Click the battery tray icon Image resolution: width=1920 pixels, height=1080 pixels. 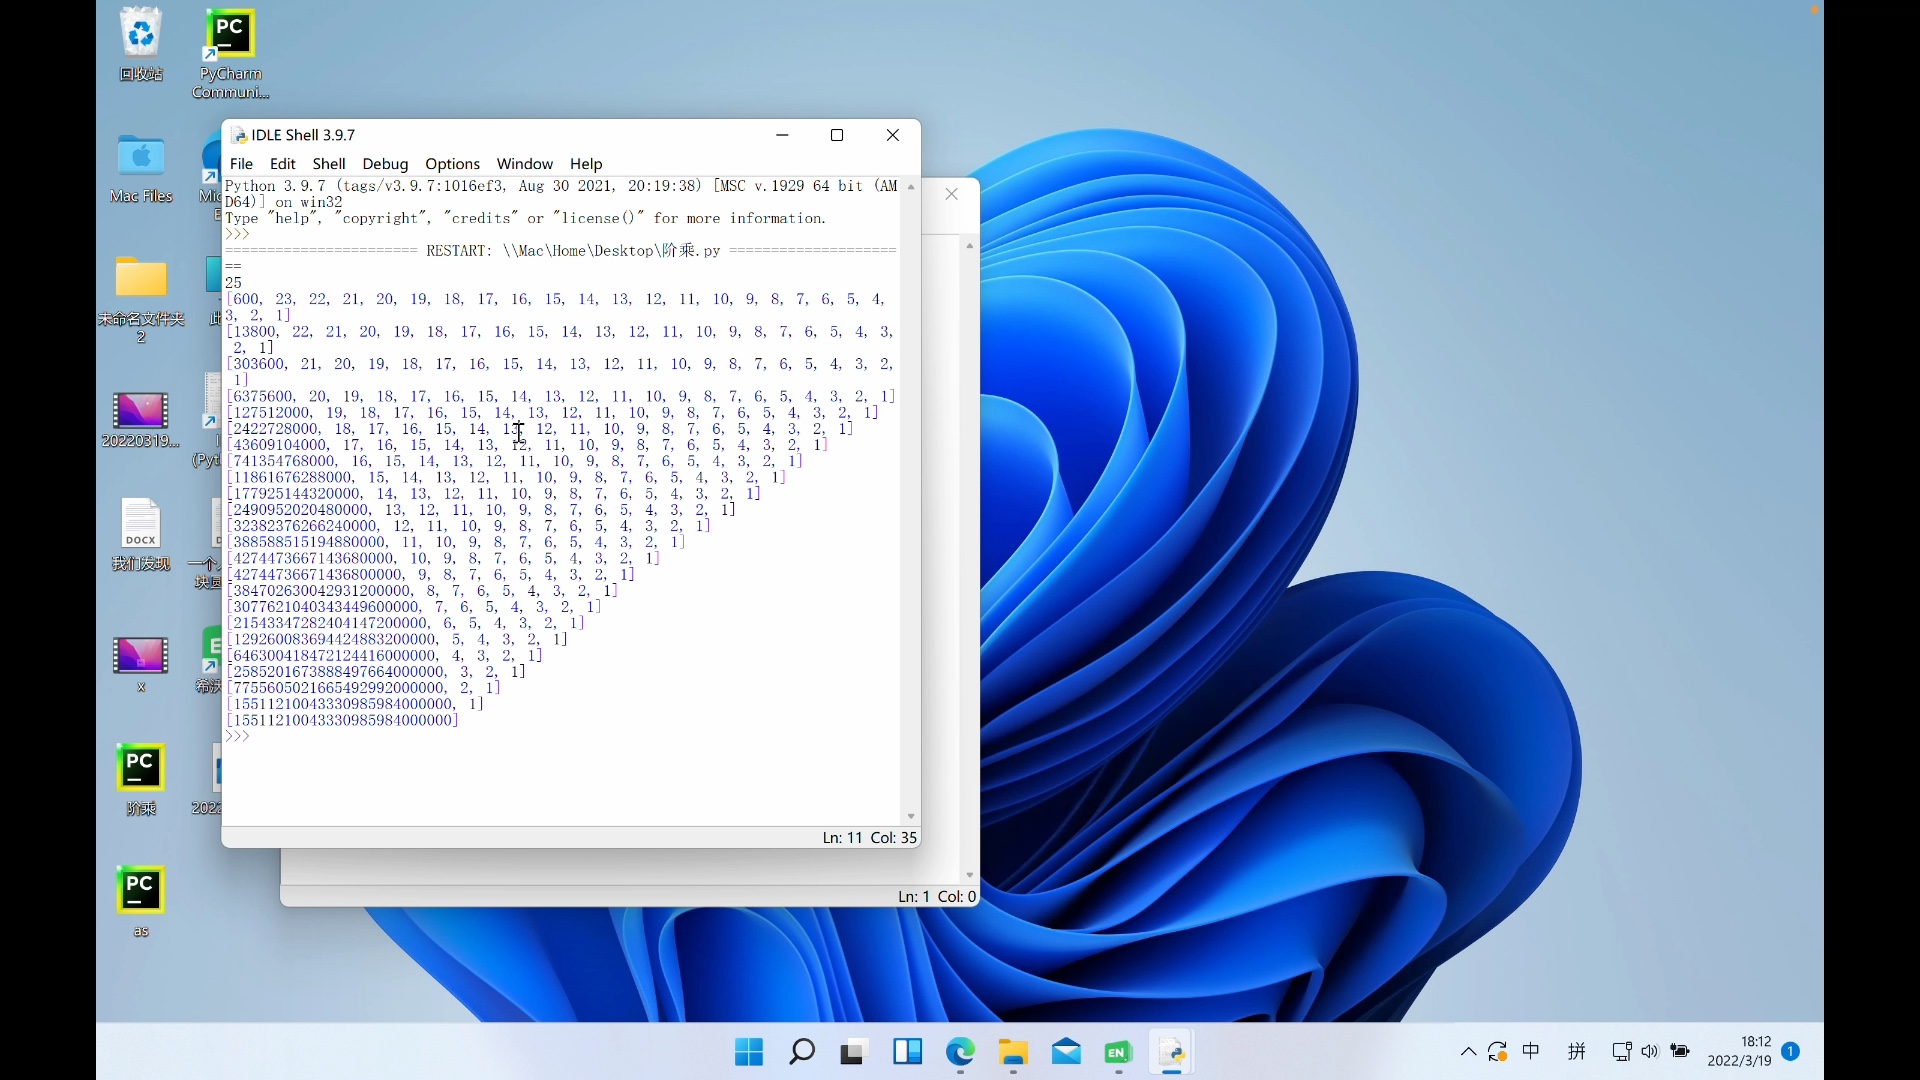point(1681,1051)
